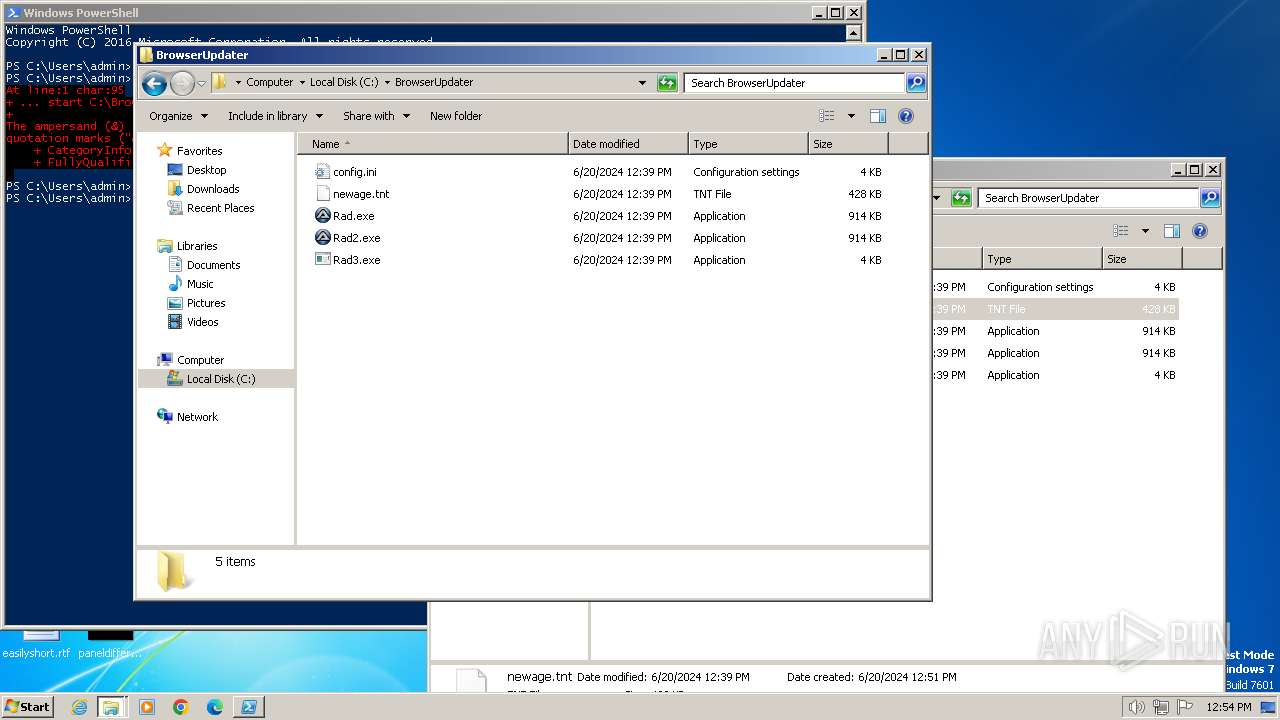The image size is (1280, 720).
Task: Open the Organize menu
Action: [178, 116]
